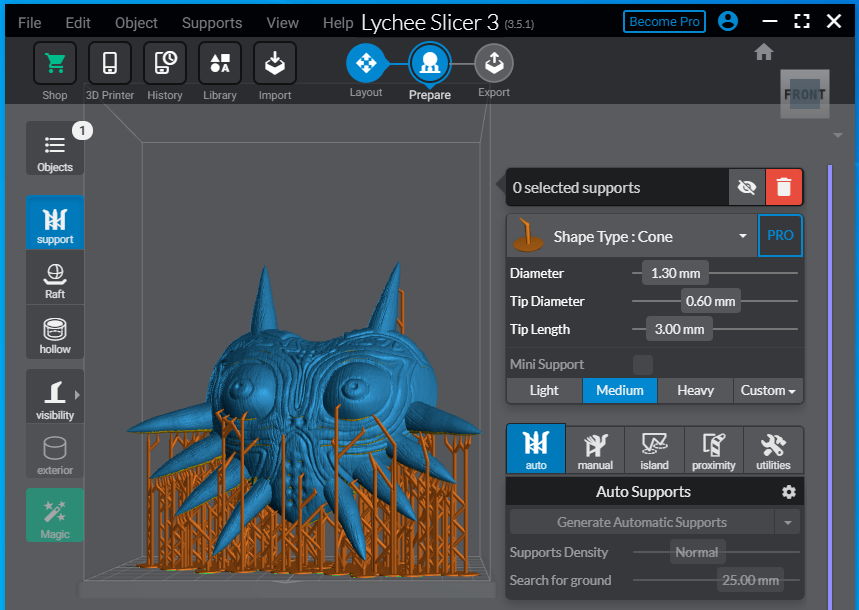Open the History panel
This screenshot has width=859, height=610.
[x=165, y=63]
